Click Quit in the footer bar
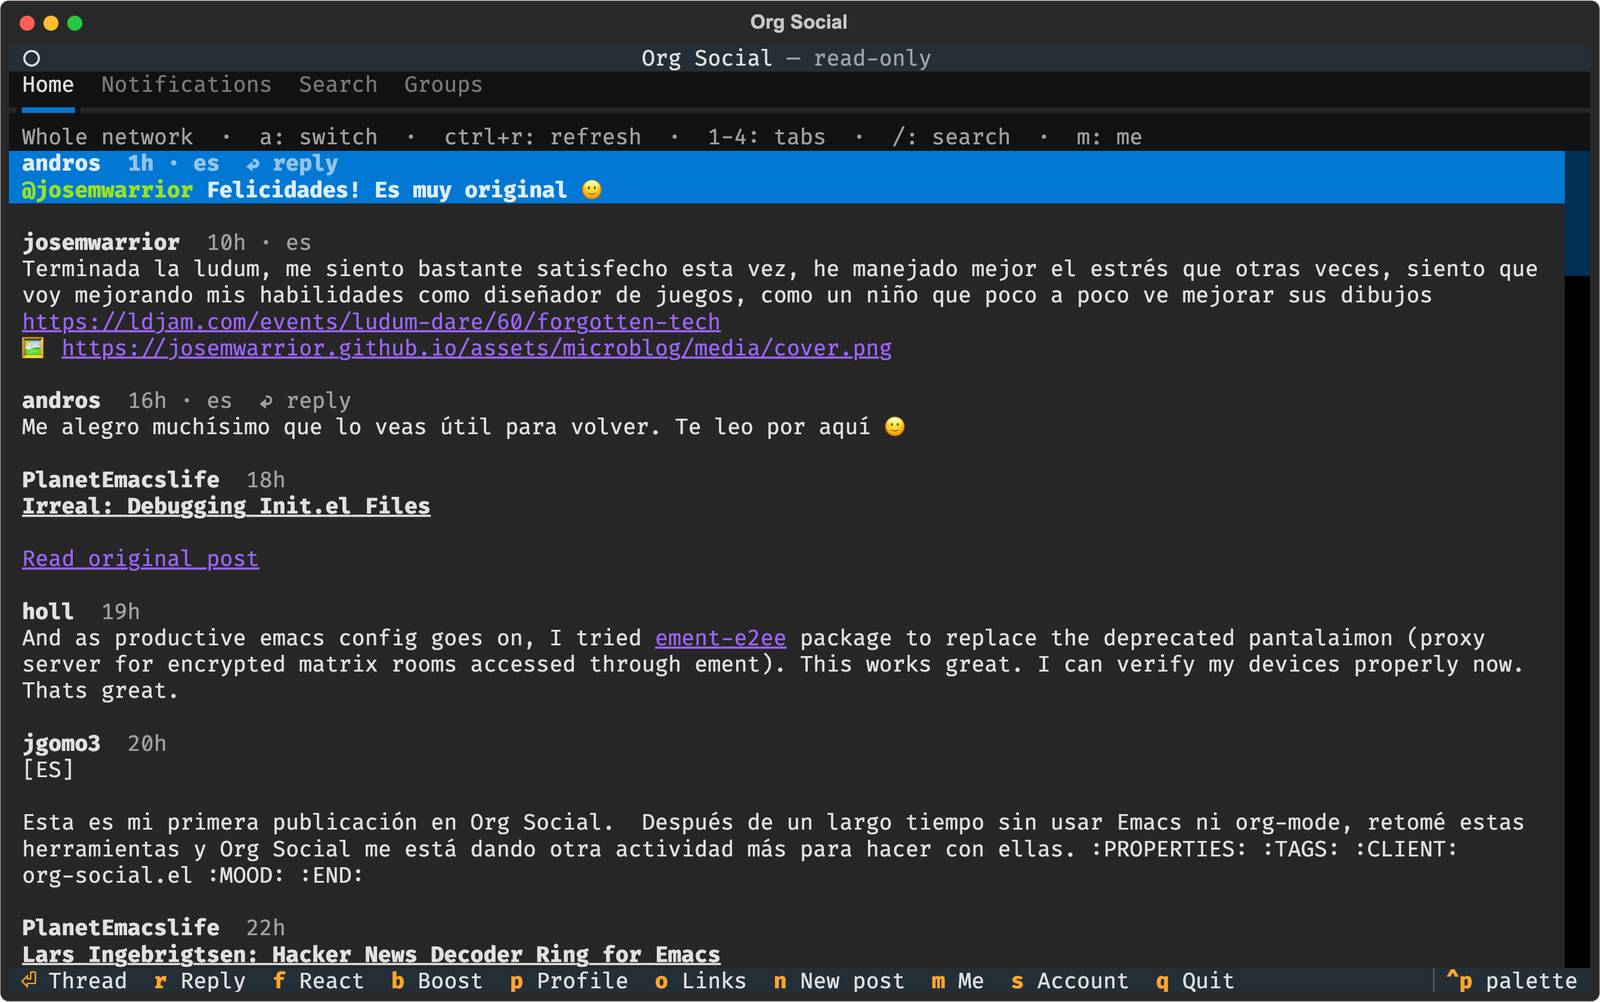The image size is (1600, 1002). pyautogui.click(x=1208, y=981)
